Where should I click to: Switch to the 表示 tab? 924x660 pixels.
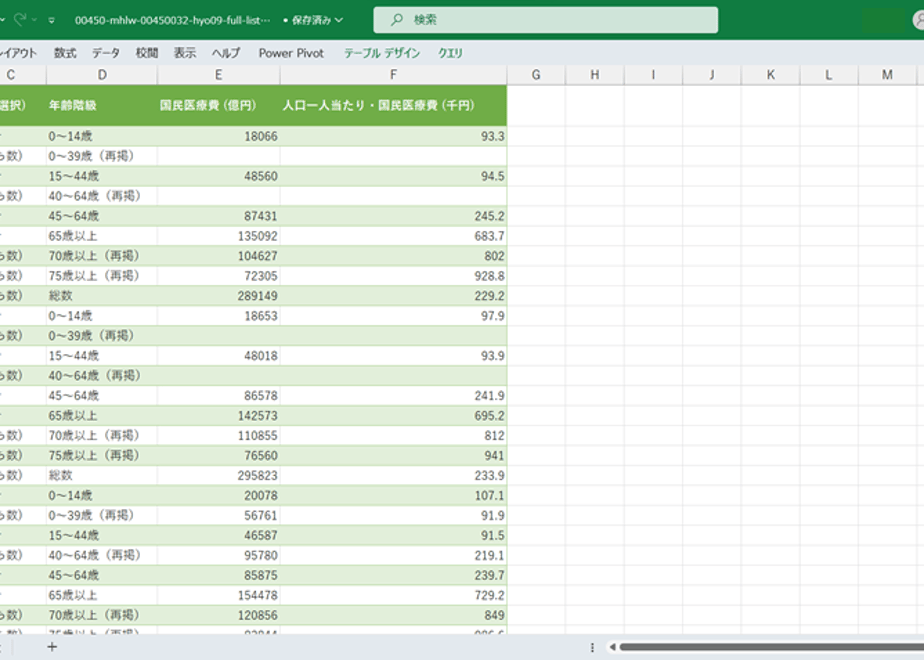(184, 53)
